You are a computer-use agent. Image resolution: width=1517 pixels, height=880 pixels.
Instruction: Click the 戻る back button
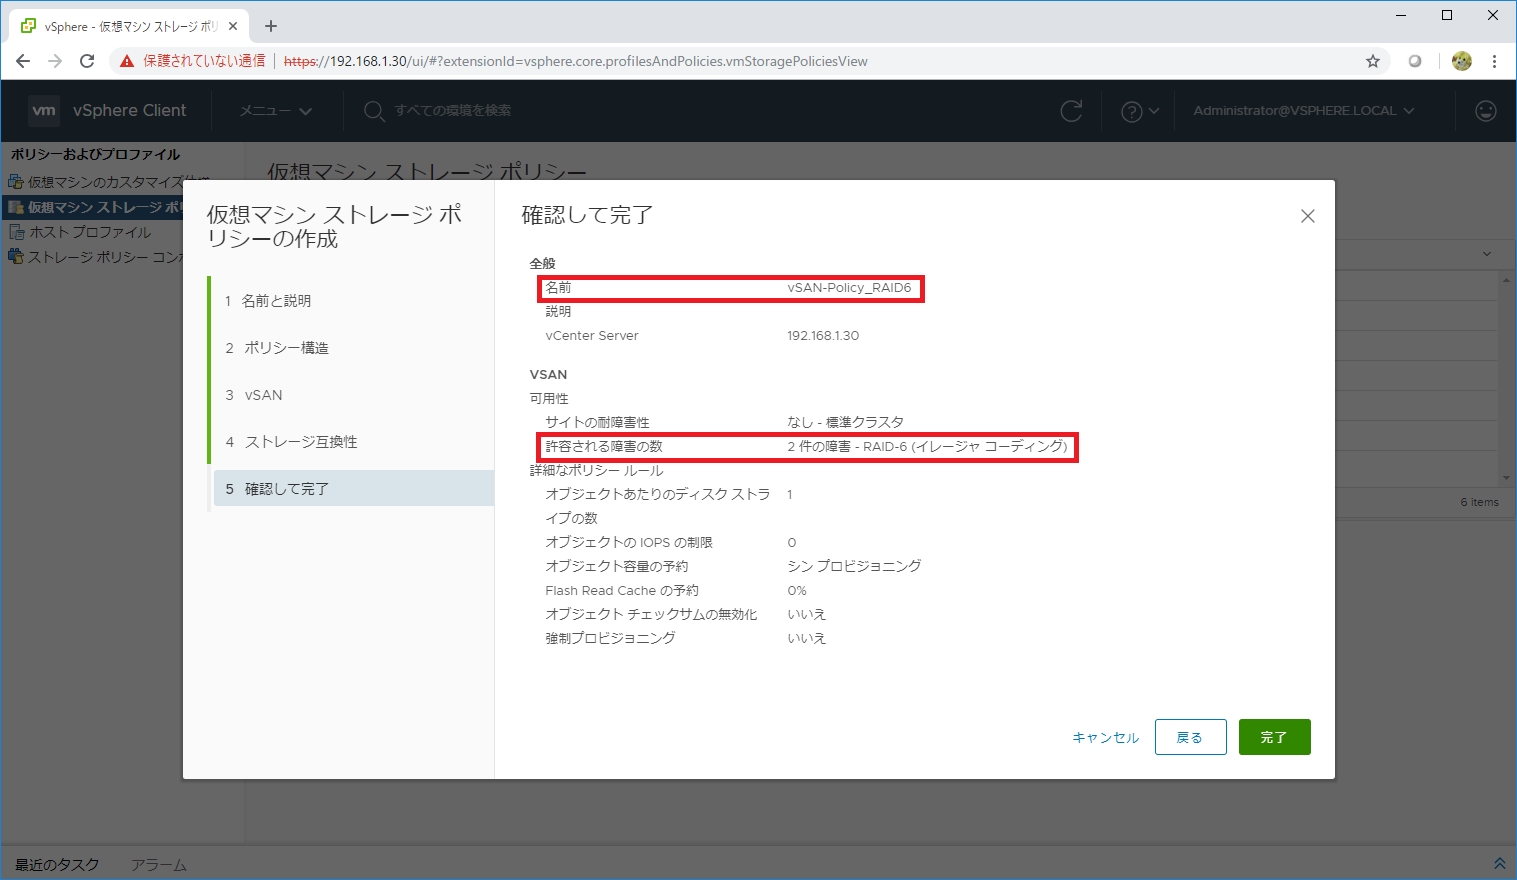point(1190,737)
